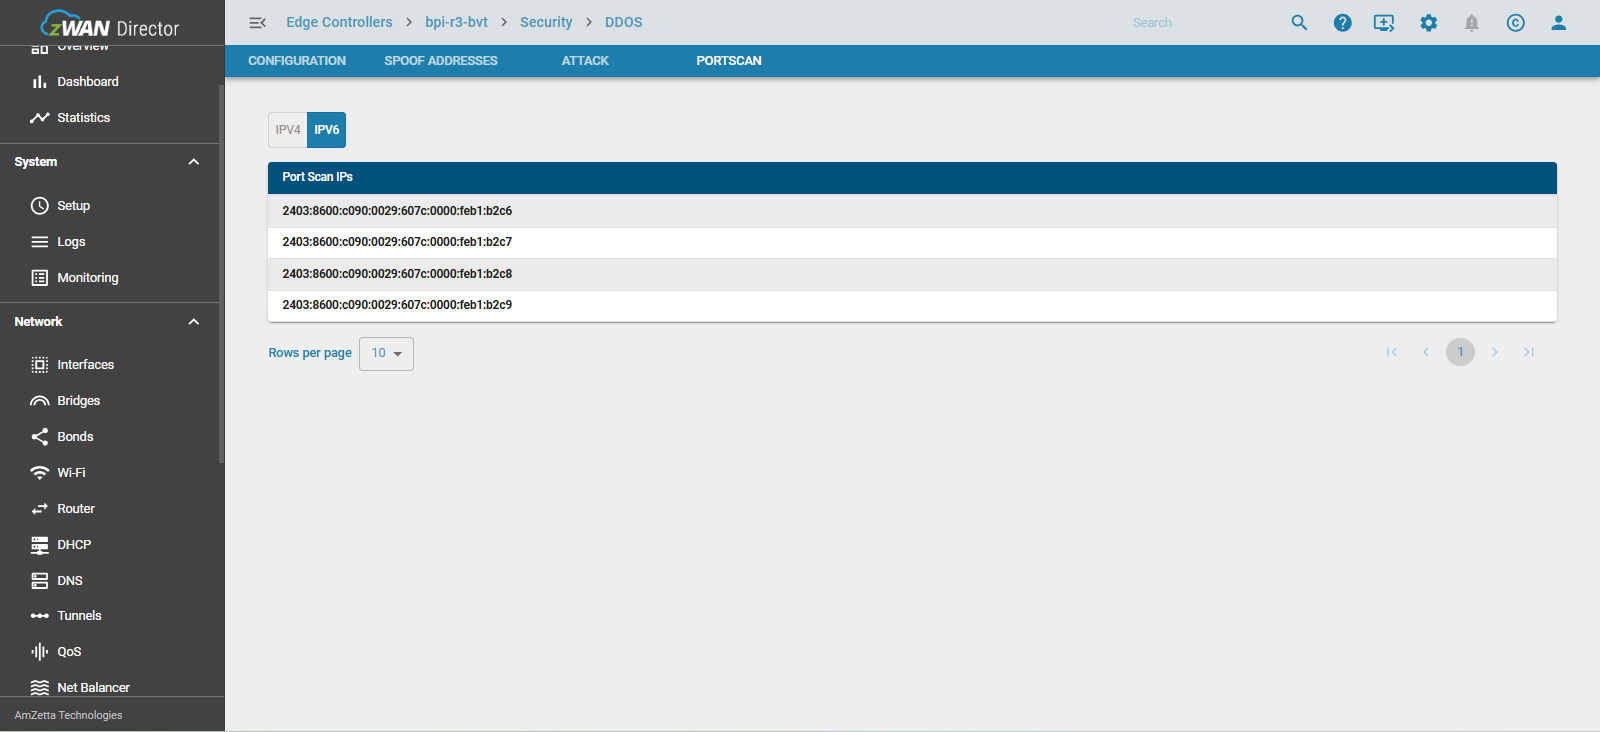Click the copyright circle icon

coord(1515,22)
